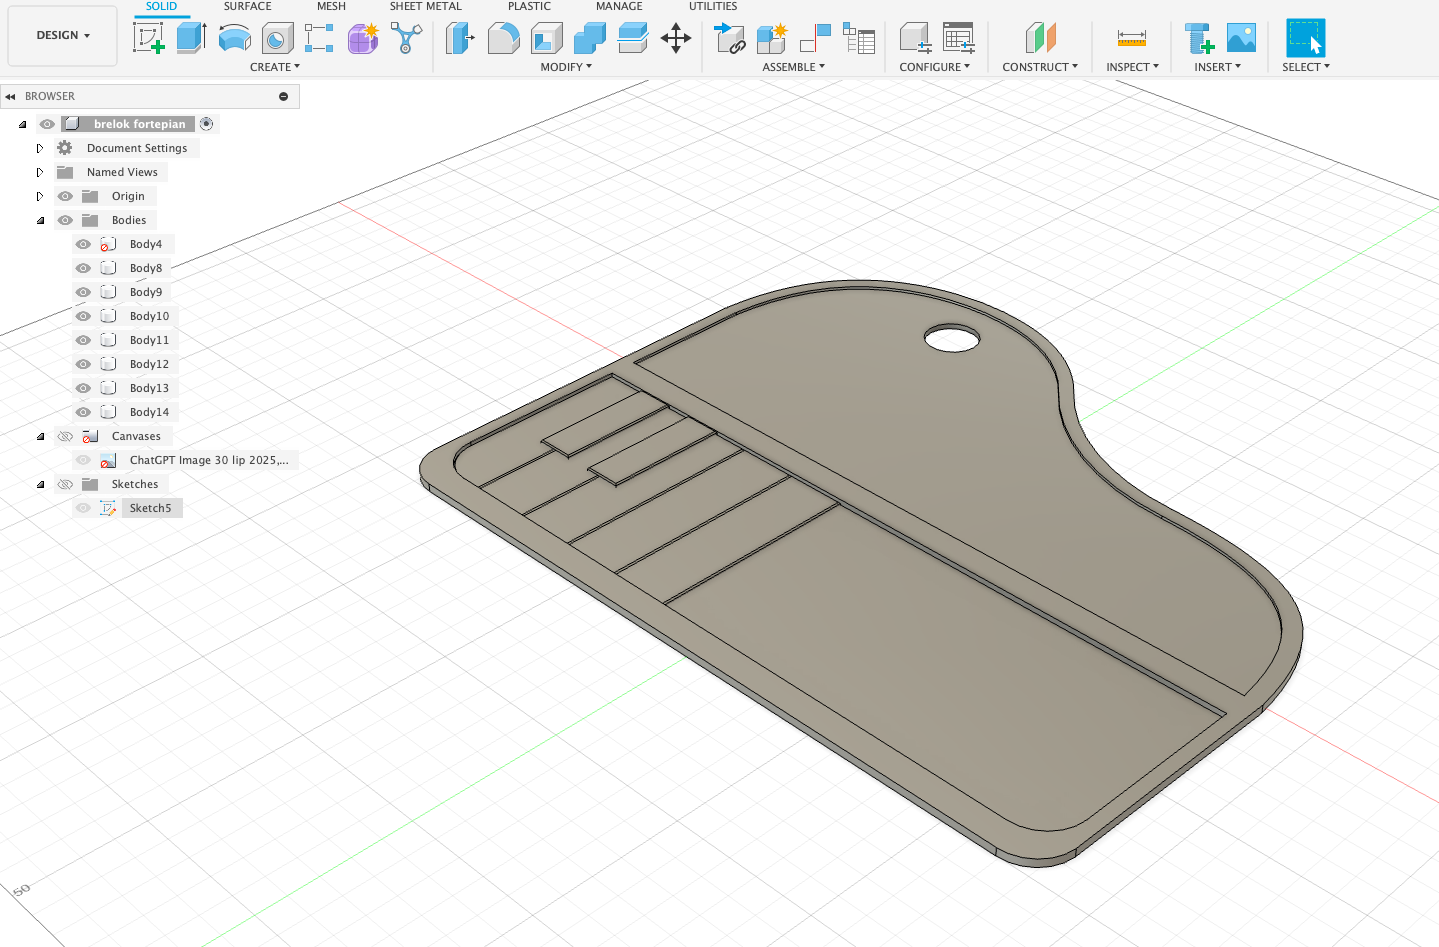Collapse the Sketches folder
This screenshot has width=1439, height=947.
click(x=40, y=484)
